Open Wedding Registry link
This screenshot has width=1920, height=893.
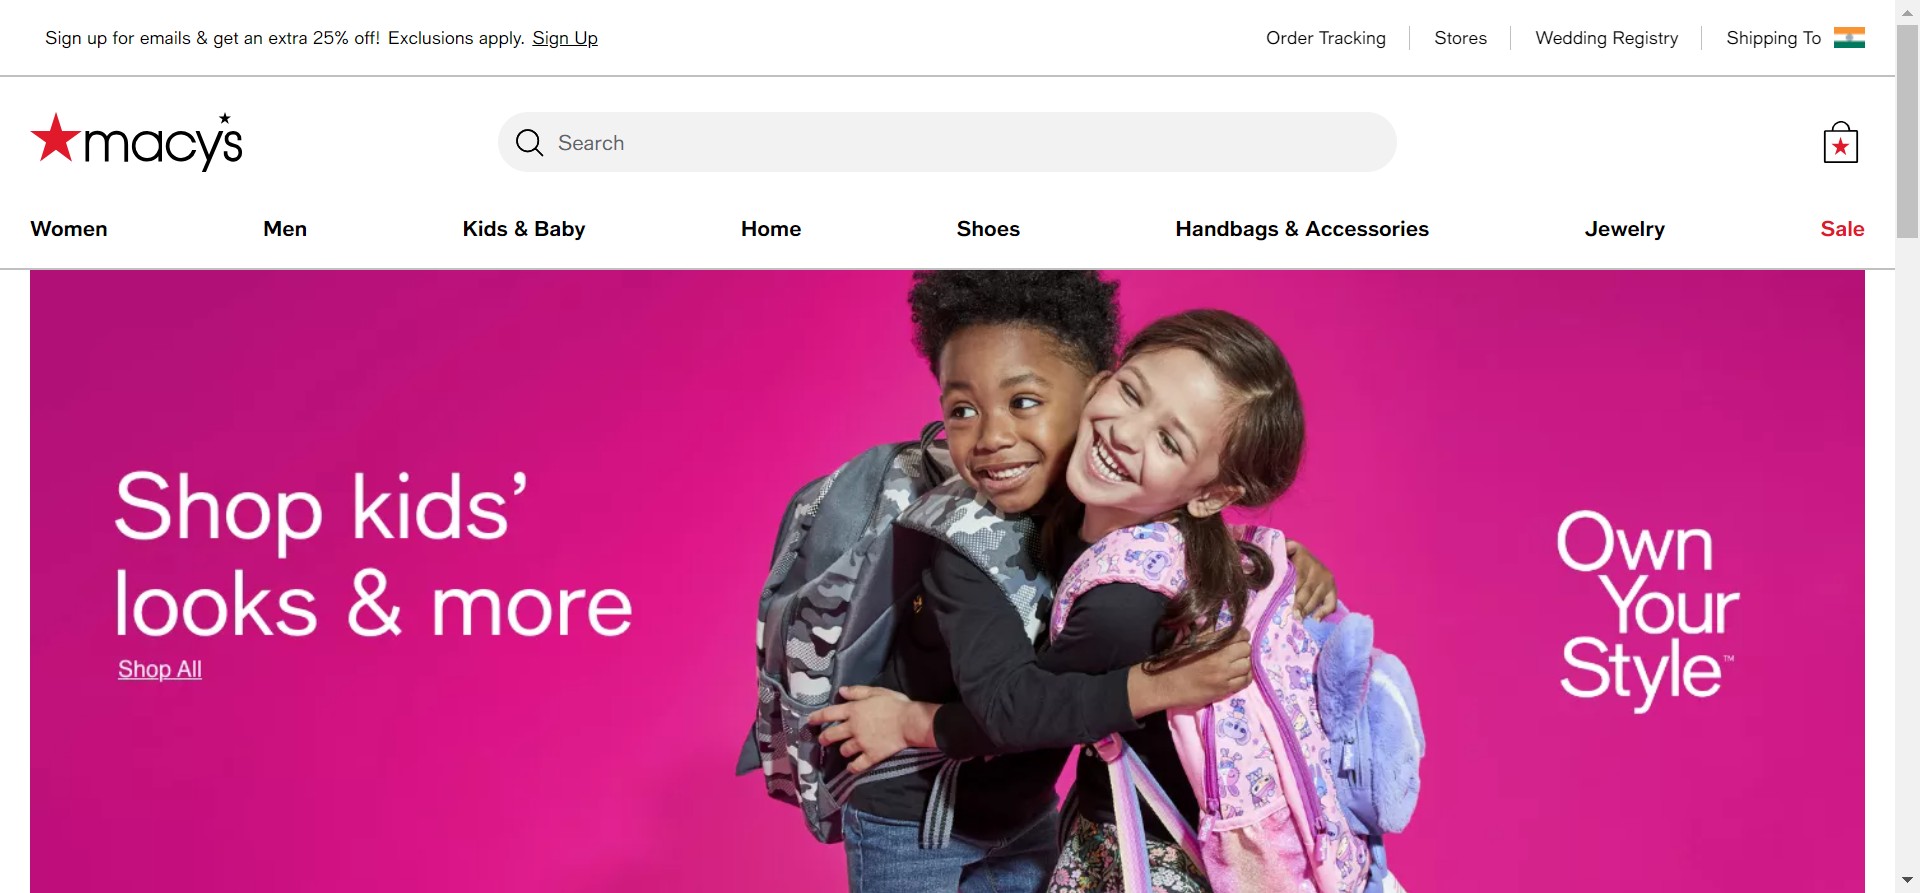[x=1607, y=38]
